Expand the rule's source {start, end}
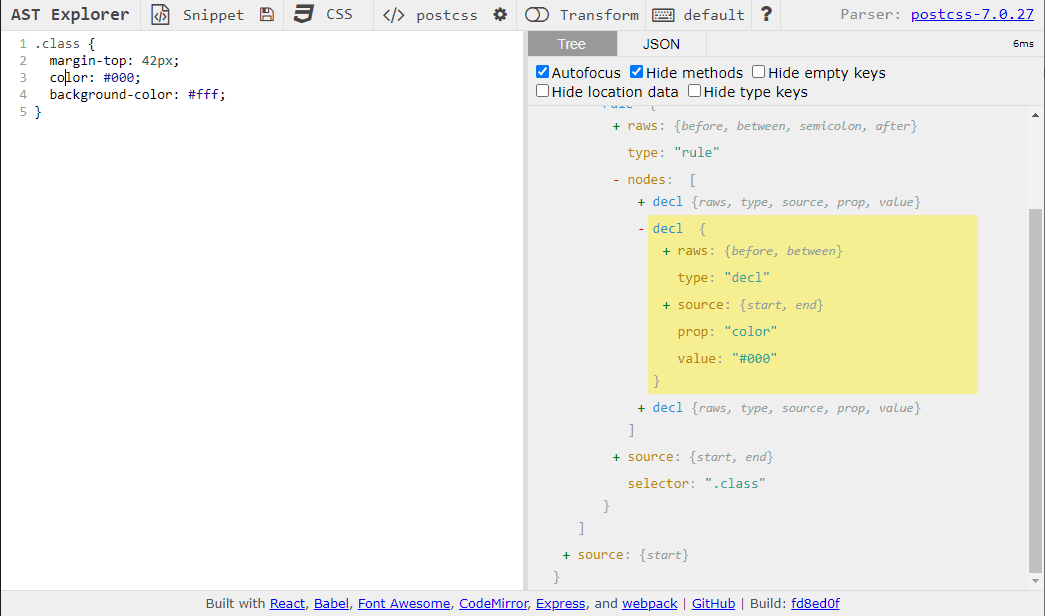Viewport: 1045px width, 616px height. coord(616,457)
